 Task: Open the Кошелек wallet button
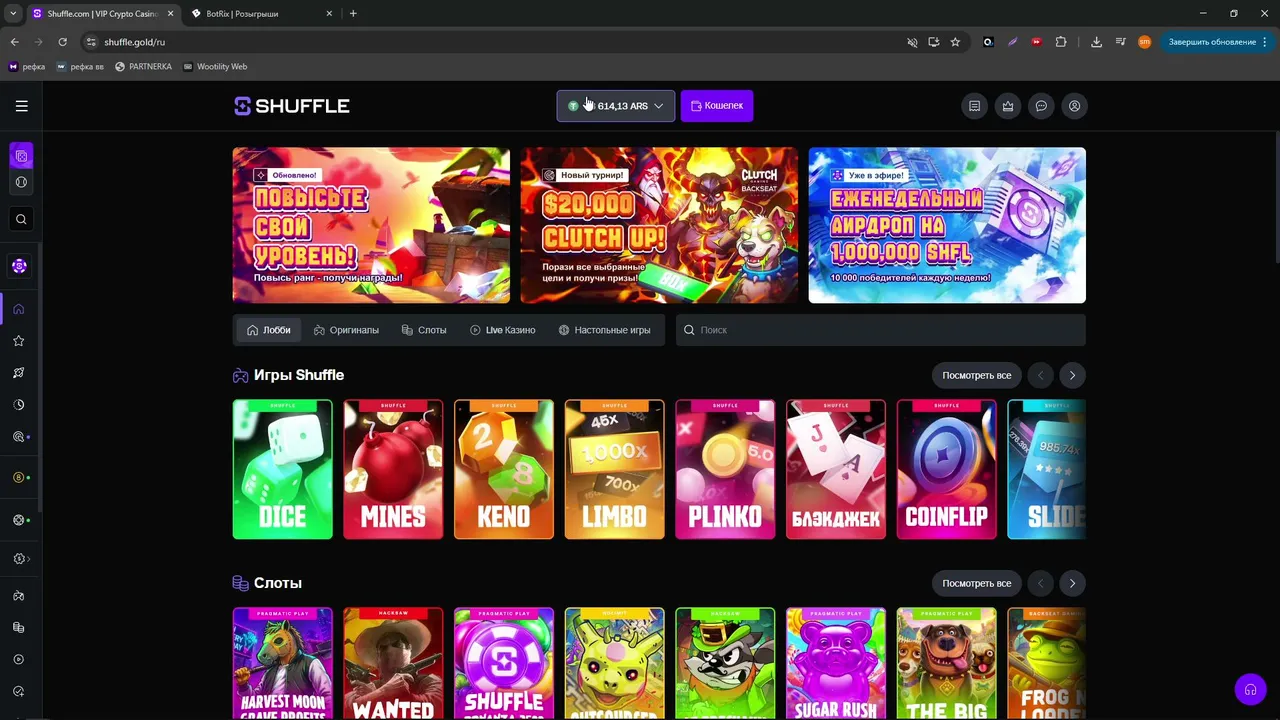[x=717, y=106]
